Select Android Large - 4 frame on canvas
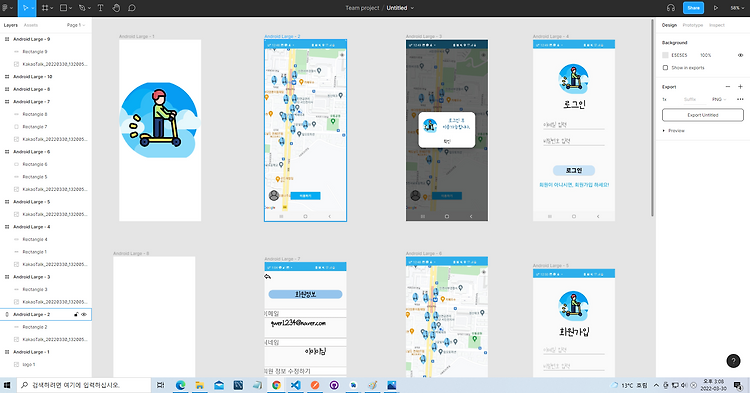 pyautogui.click(x=574, y=131)
